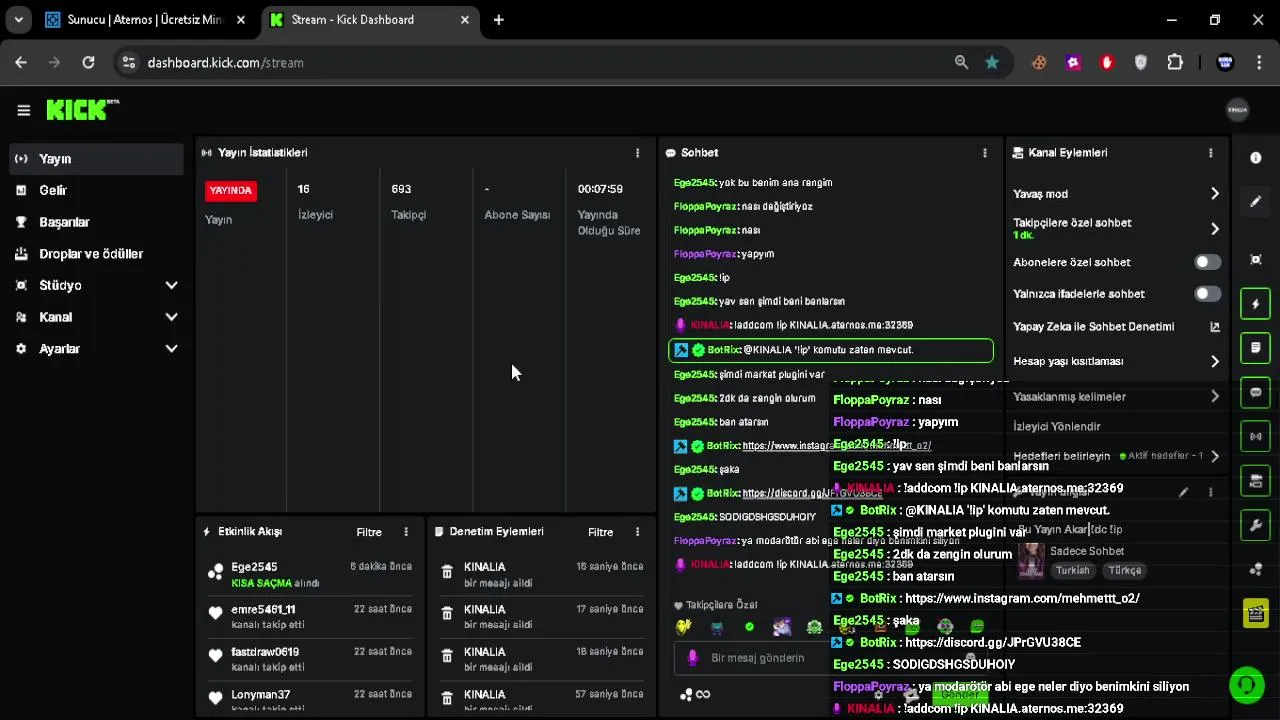Open Sohbet panel three-dot menu
Viewport: 1280px width, 720px height.
tap(984, 153)
